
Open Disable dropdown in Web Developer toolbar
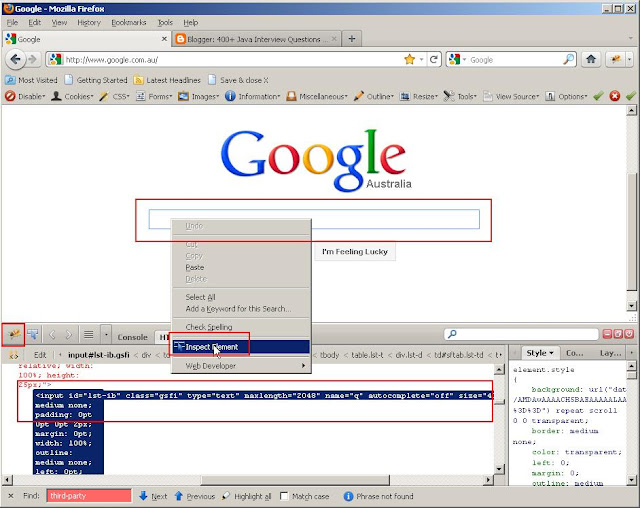(x=25, y=96)
